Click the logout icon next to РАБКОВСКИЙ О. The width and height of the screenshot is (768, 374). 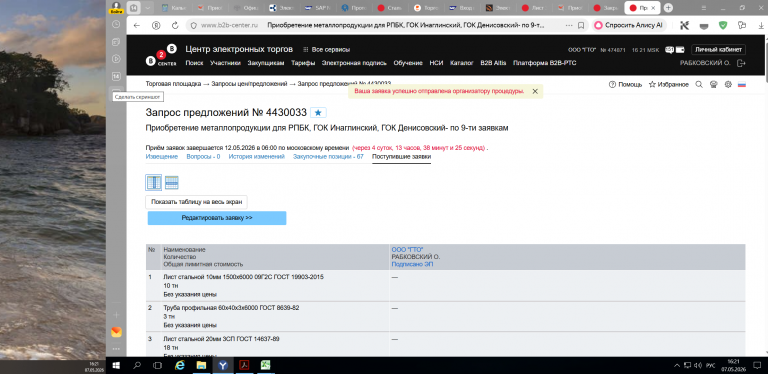(741, 63)
